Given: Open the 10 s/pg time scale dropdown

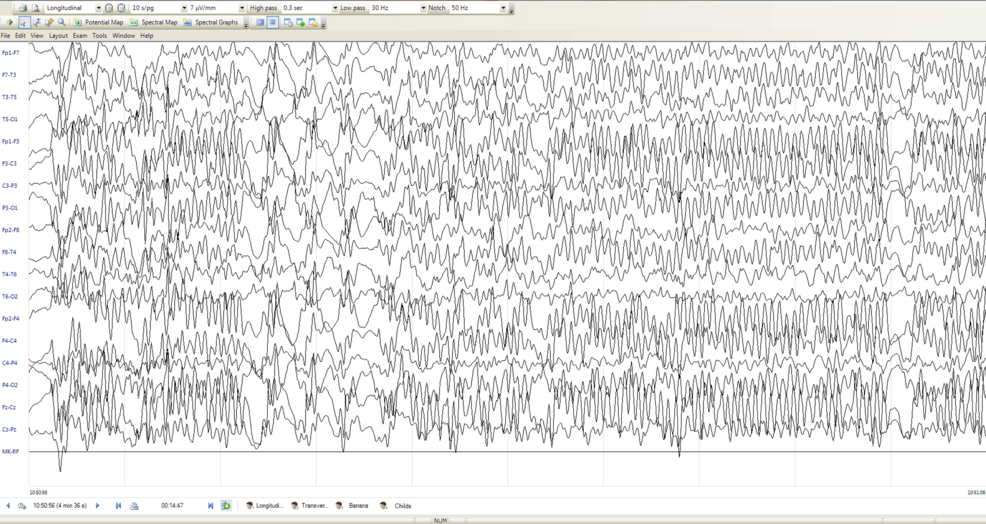Looking at the screenshot, I should coord(185,8).
